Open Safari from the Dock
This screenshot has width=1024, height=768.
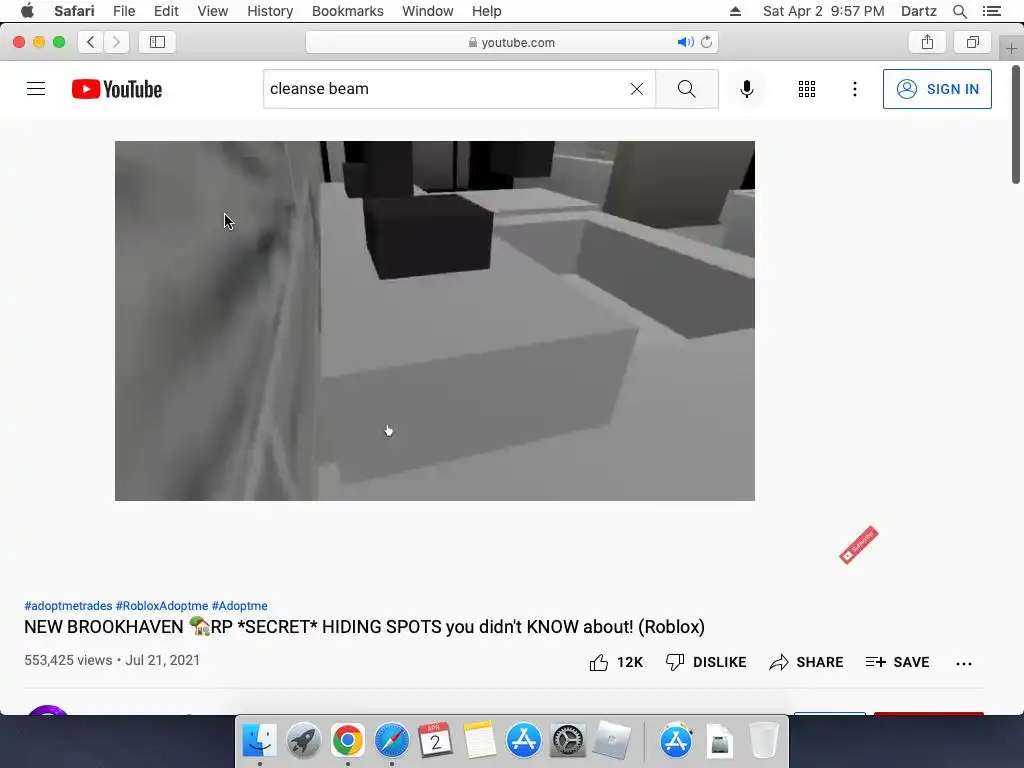(x=392, y=741)
